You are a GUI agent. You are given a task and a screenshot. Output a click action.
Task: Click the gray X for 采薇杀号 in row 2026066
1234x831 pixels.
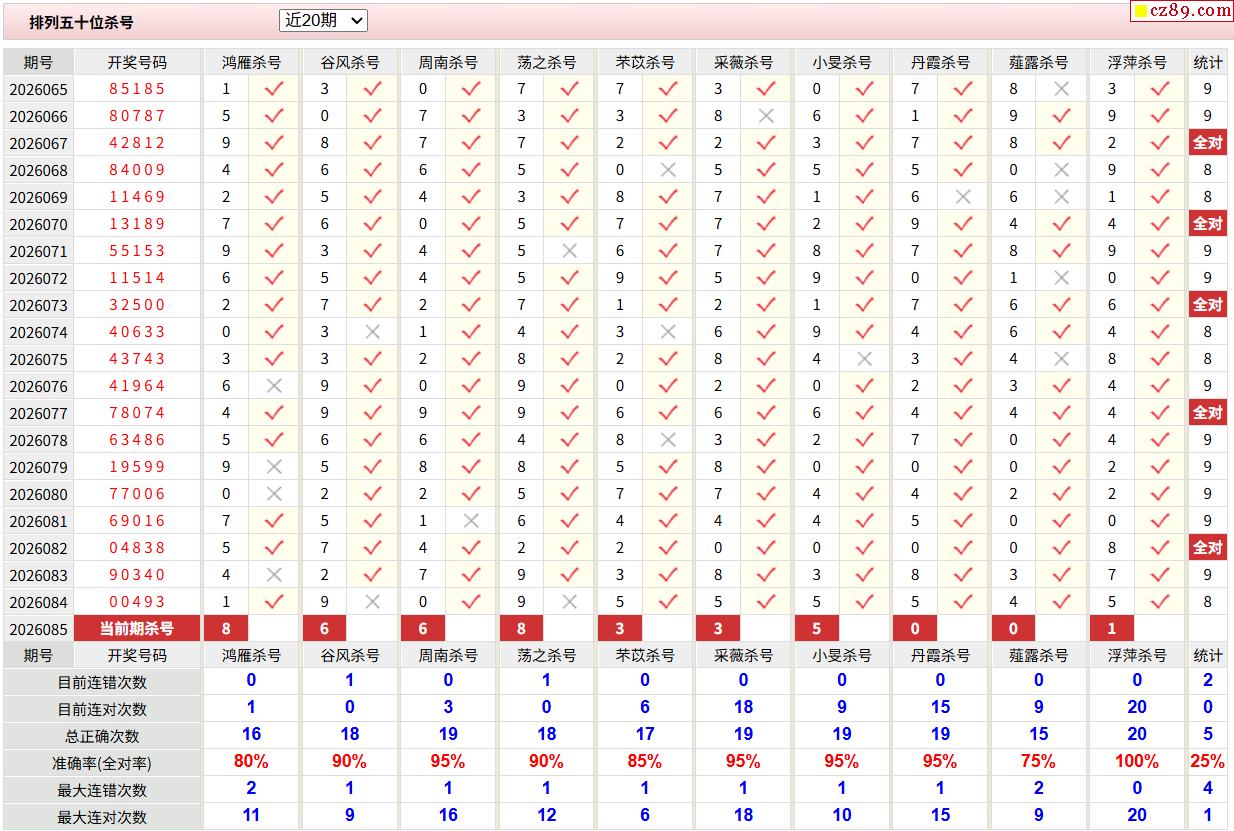click(767, 116)
